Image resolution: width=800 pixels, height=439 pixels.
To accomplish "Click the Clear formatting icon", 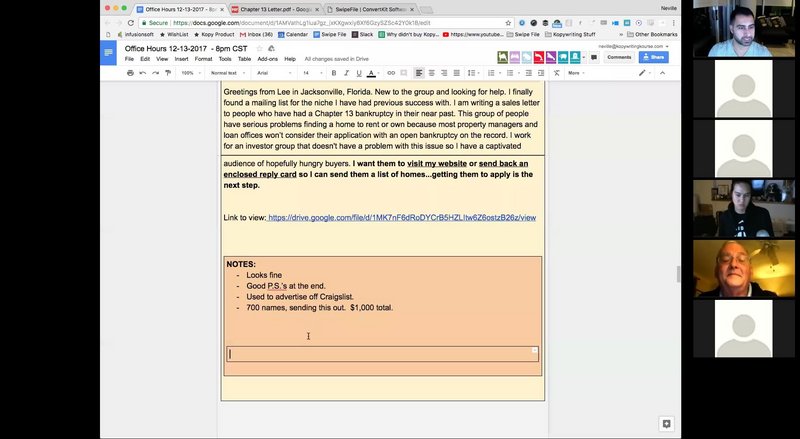I will tap(557, 73).
